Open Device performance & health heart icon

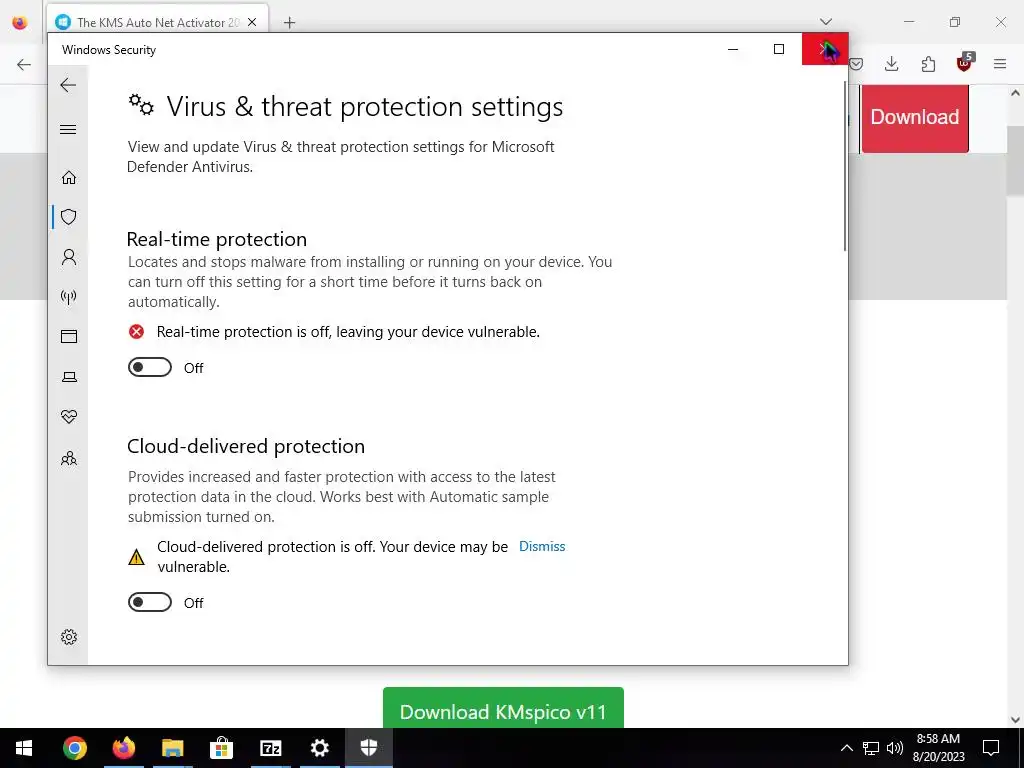click(x=69, y=417)
